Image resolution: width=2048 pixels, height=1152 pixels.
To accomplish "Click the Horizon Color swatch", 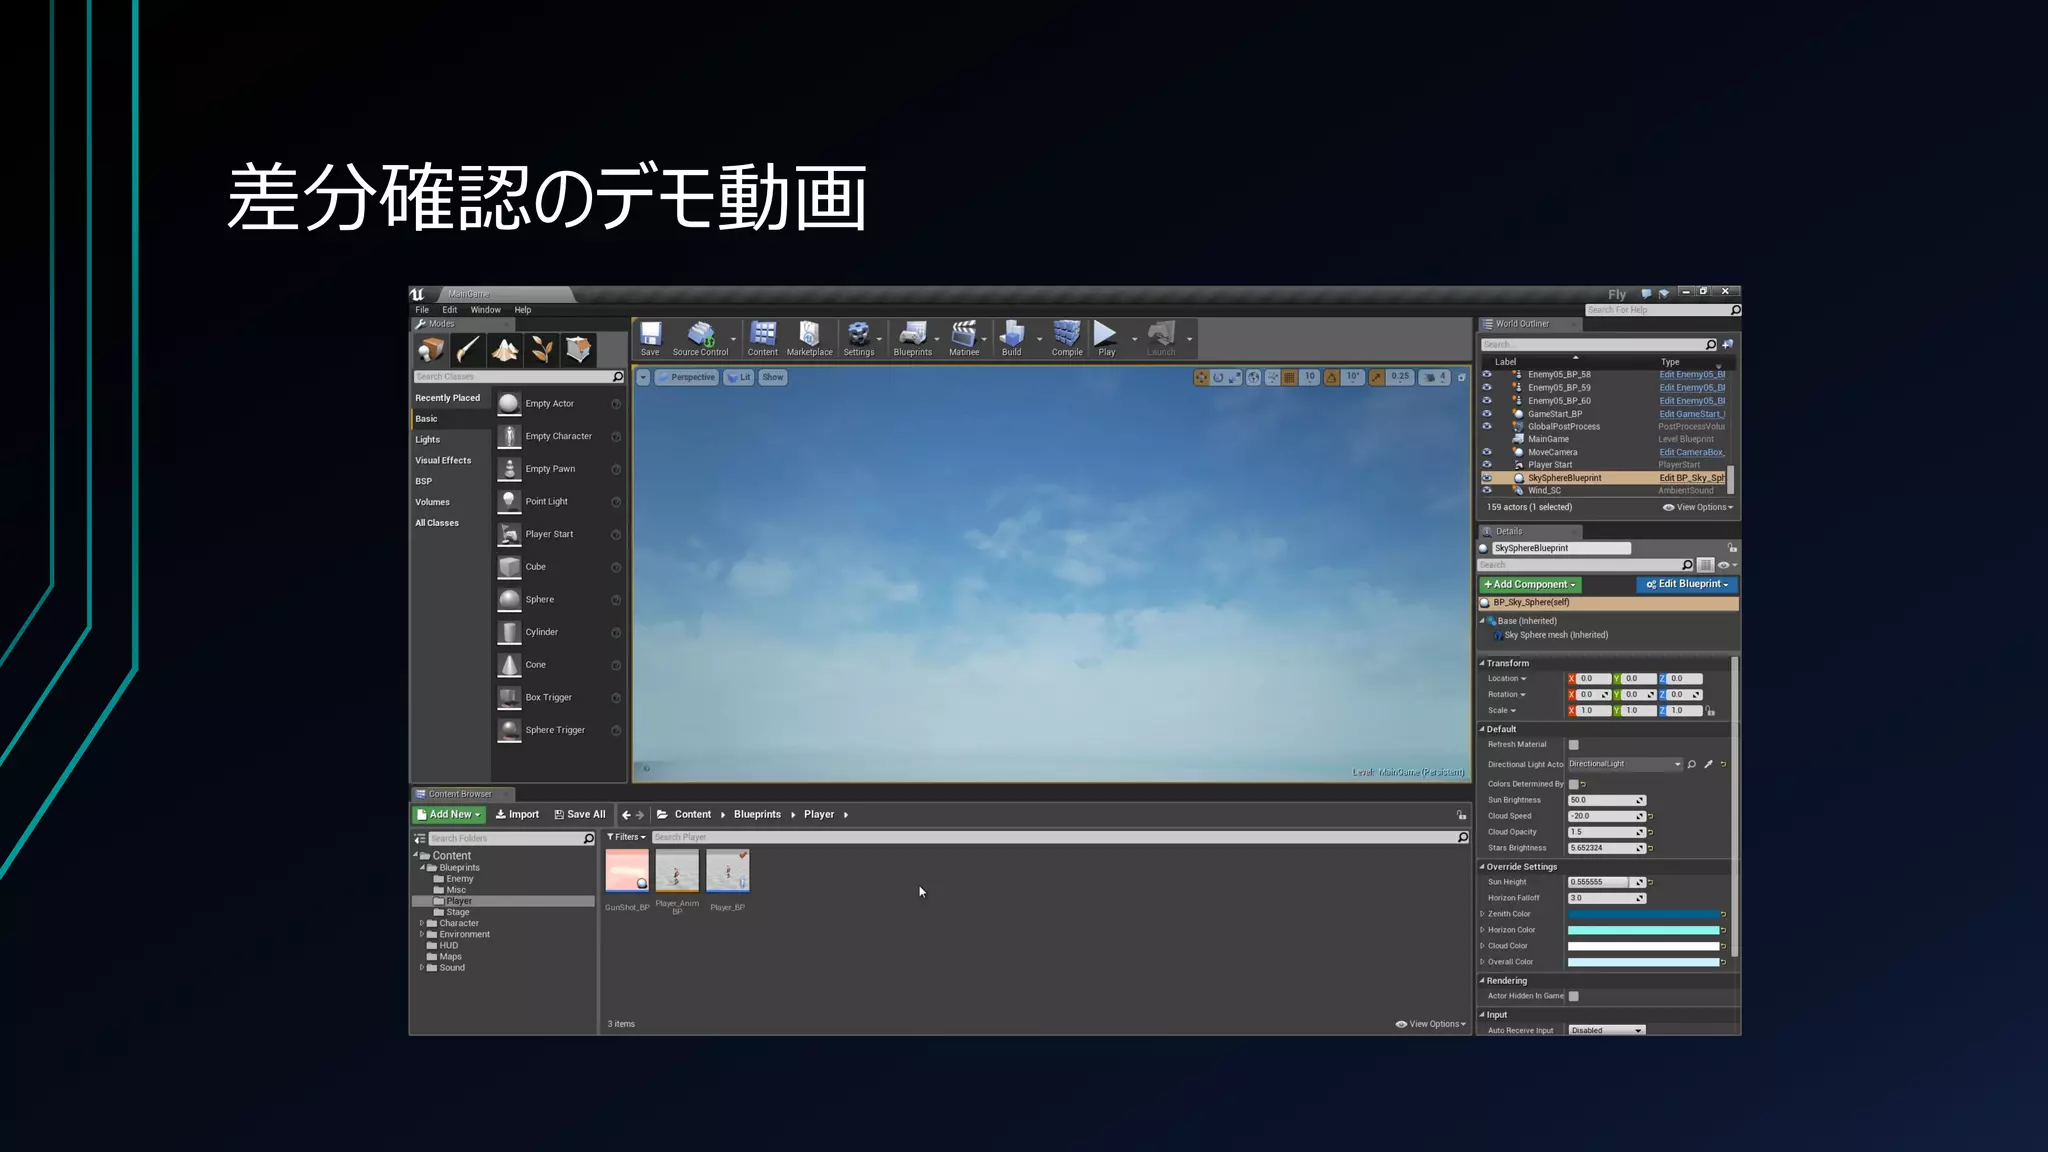I will pos(1643,930).
